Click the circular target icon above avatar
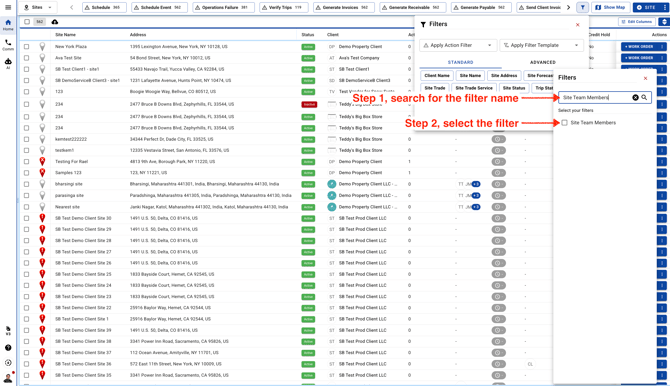Image resolution: width=670 pixels, height=386 pixels. click(8, 363)
